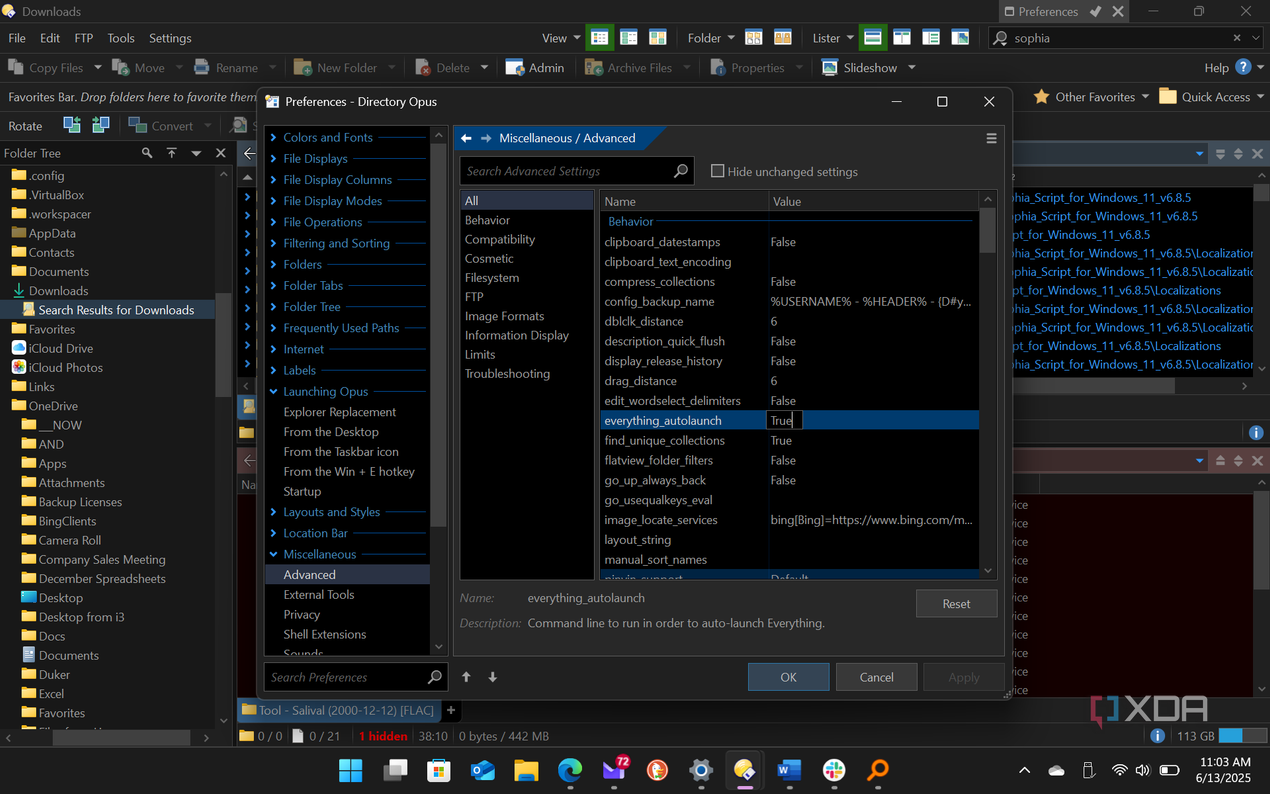Click the Reset button

coord(956,603)
